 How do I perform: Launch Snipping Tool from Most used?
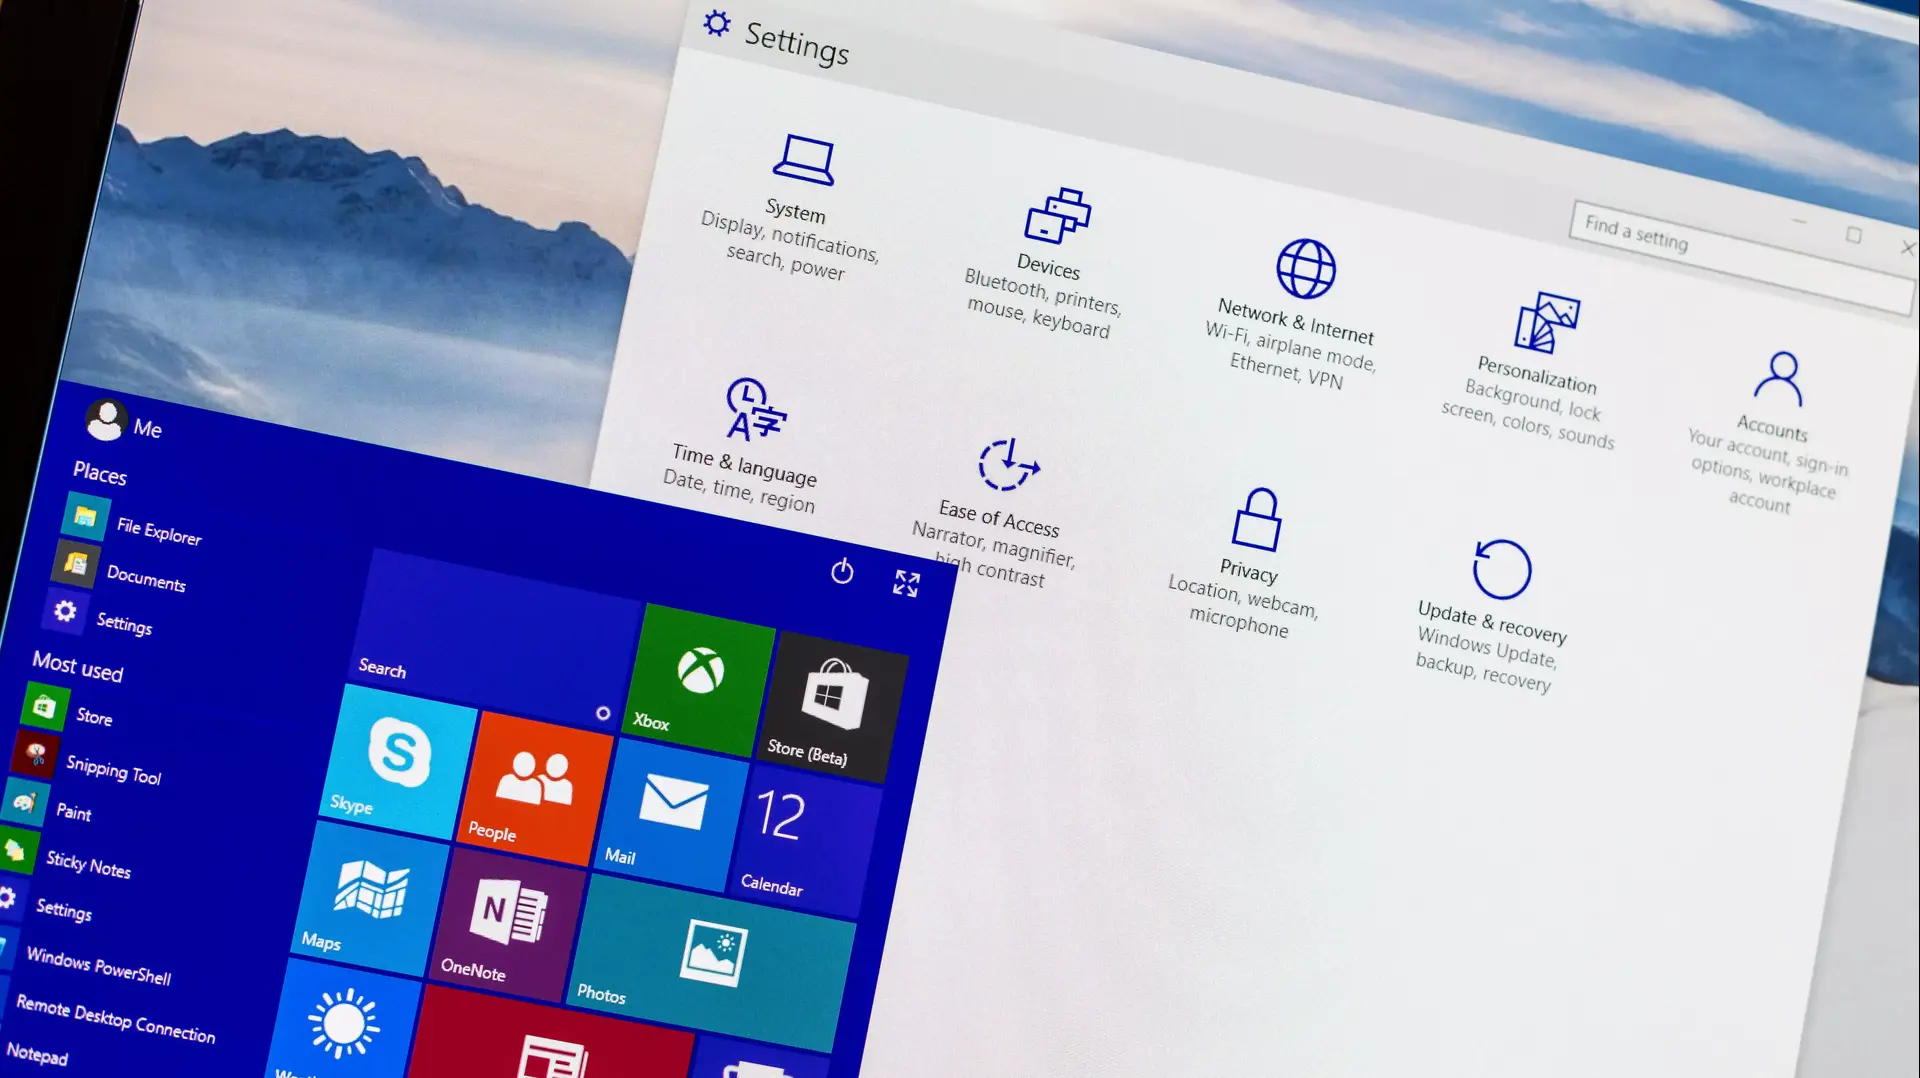pos(89,763)
